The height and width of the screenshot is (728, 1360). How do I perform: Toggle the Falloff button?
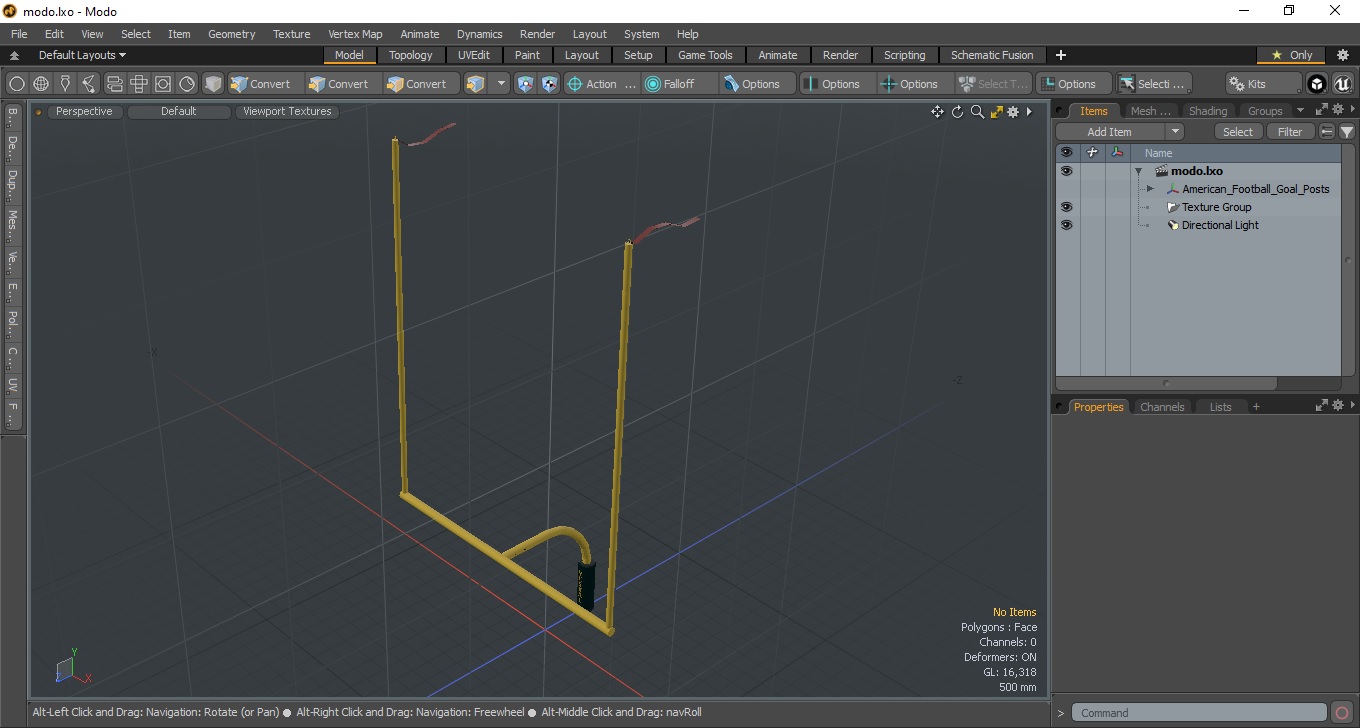pos(679,84)
